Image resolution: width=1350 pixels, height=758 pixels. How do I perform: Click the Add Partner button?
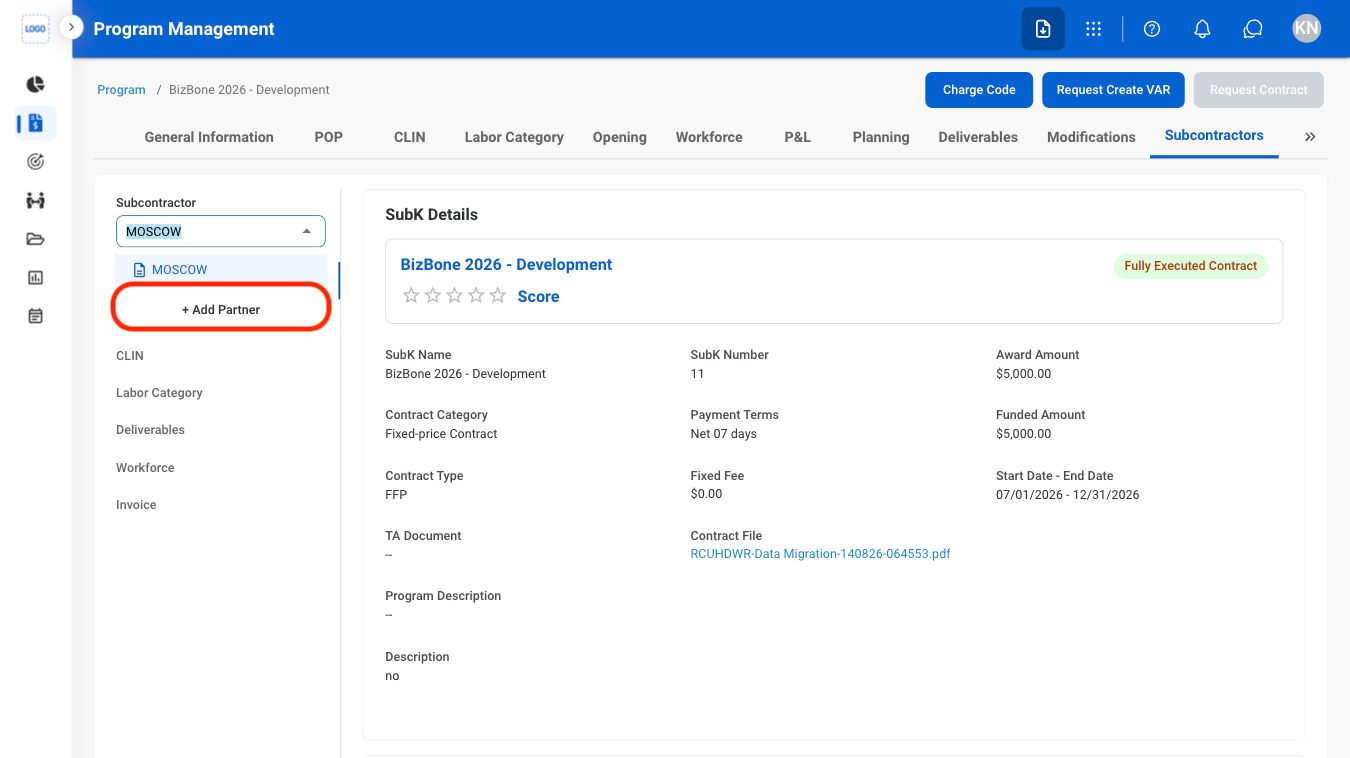tap(221, 309)
